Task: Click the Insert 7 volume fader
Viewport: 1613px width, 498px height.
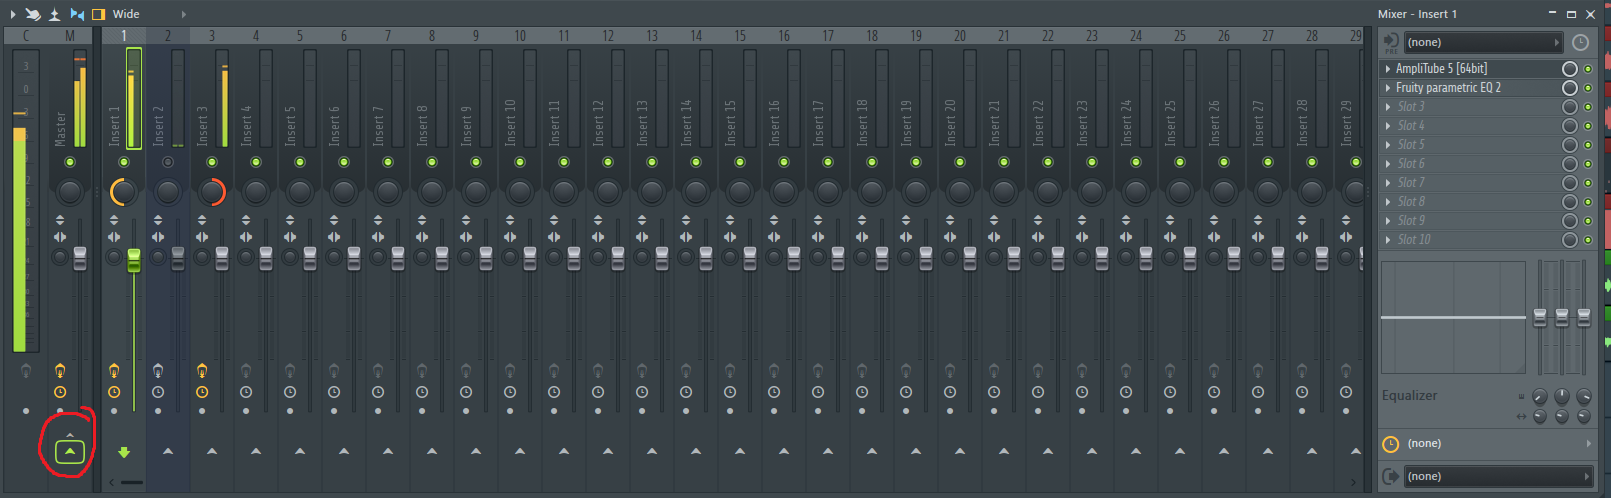Action: click(x=398, y=258)
